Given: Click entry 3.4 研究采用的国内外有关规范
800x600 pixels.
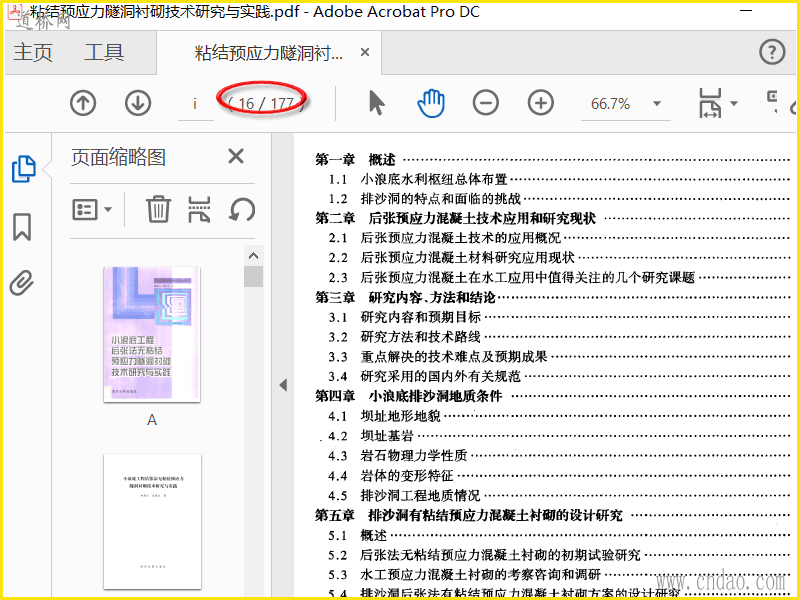Looking at the screenshot, I should (x=424, y=377).
